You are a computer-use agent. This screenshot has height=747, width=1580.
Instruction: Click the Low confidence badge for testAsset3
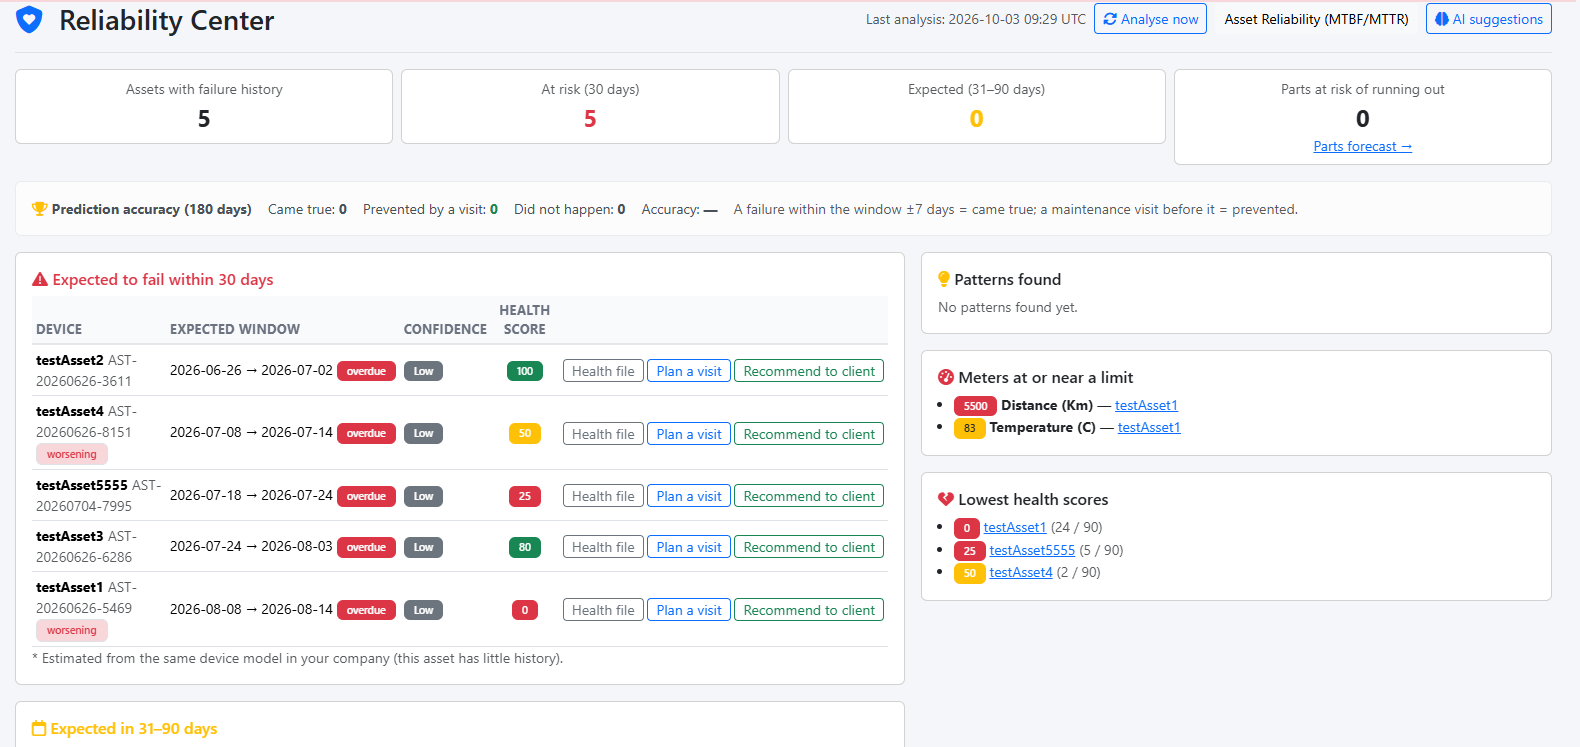[423, 547]
